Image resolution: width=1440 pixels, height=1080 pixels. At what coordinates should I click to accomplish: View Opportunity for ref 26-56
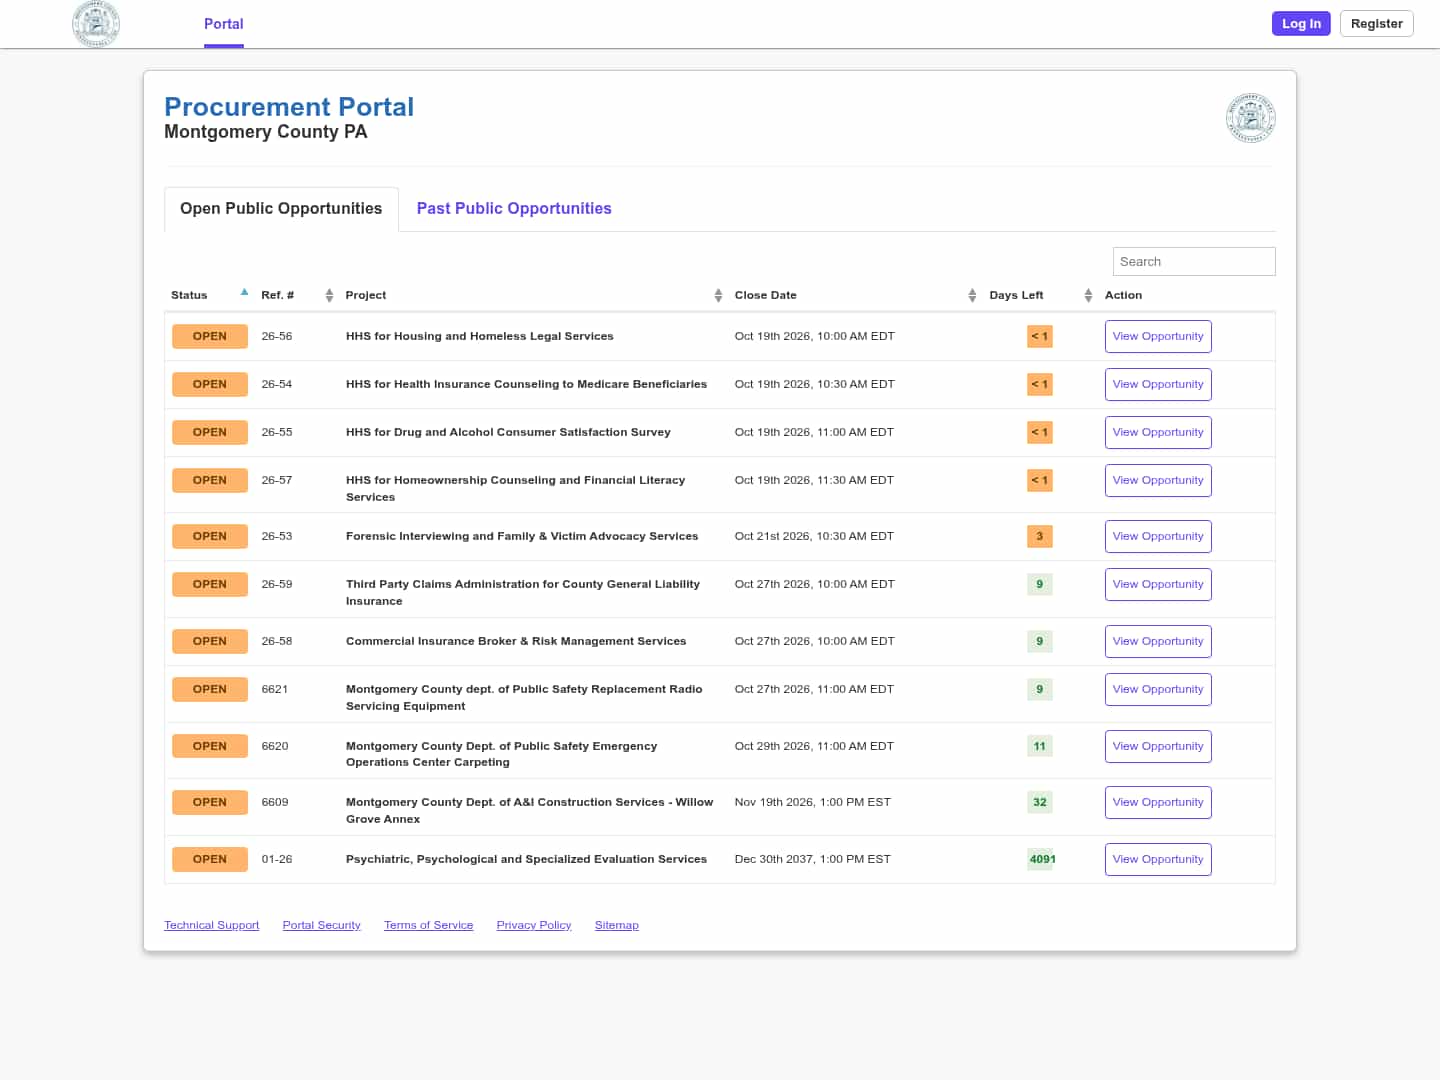pos(1158,337)
